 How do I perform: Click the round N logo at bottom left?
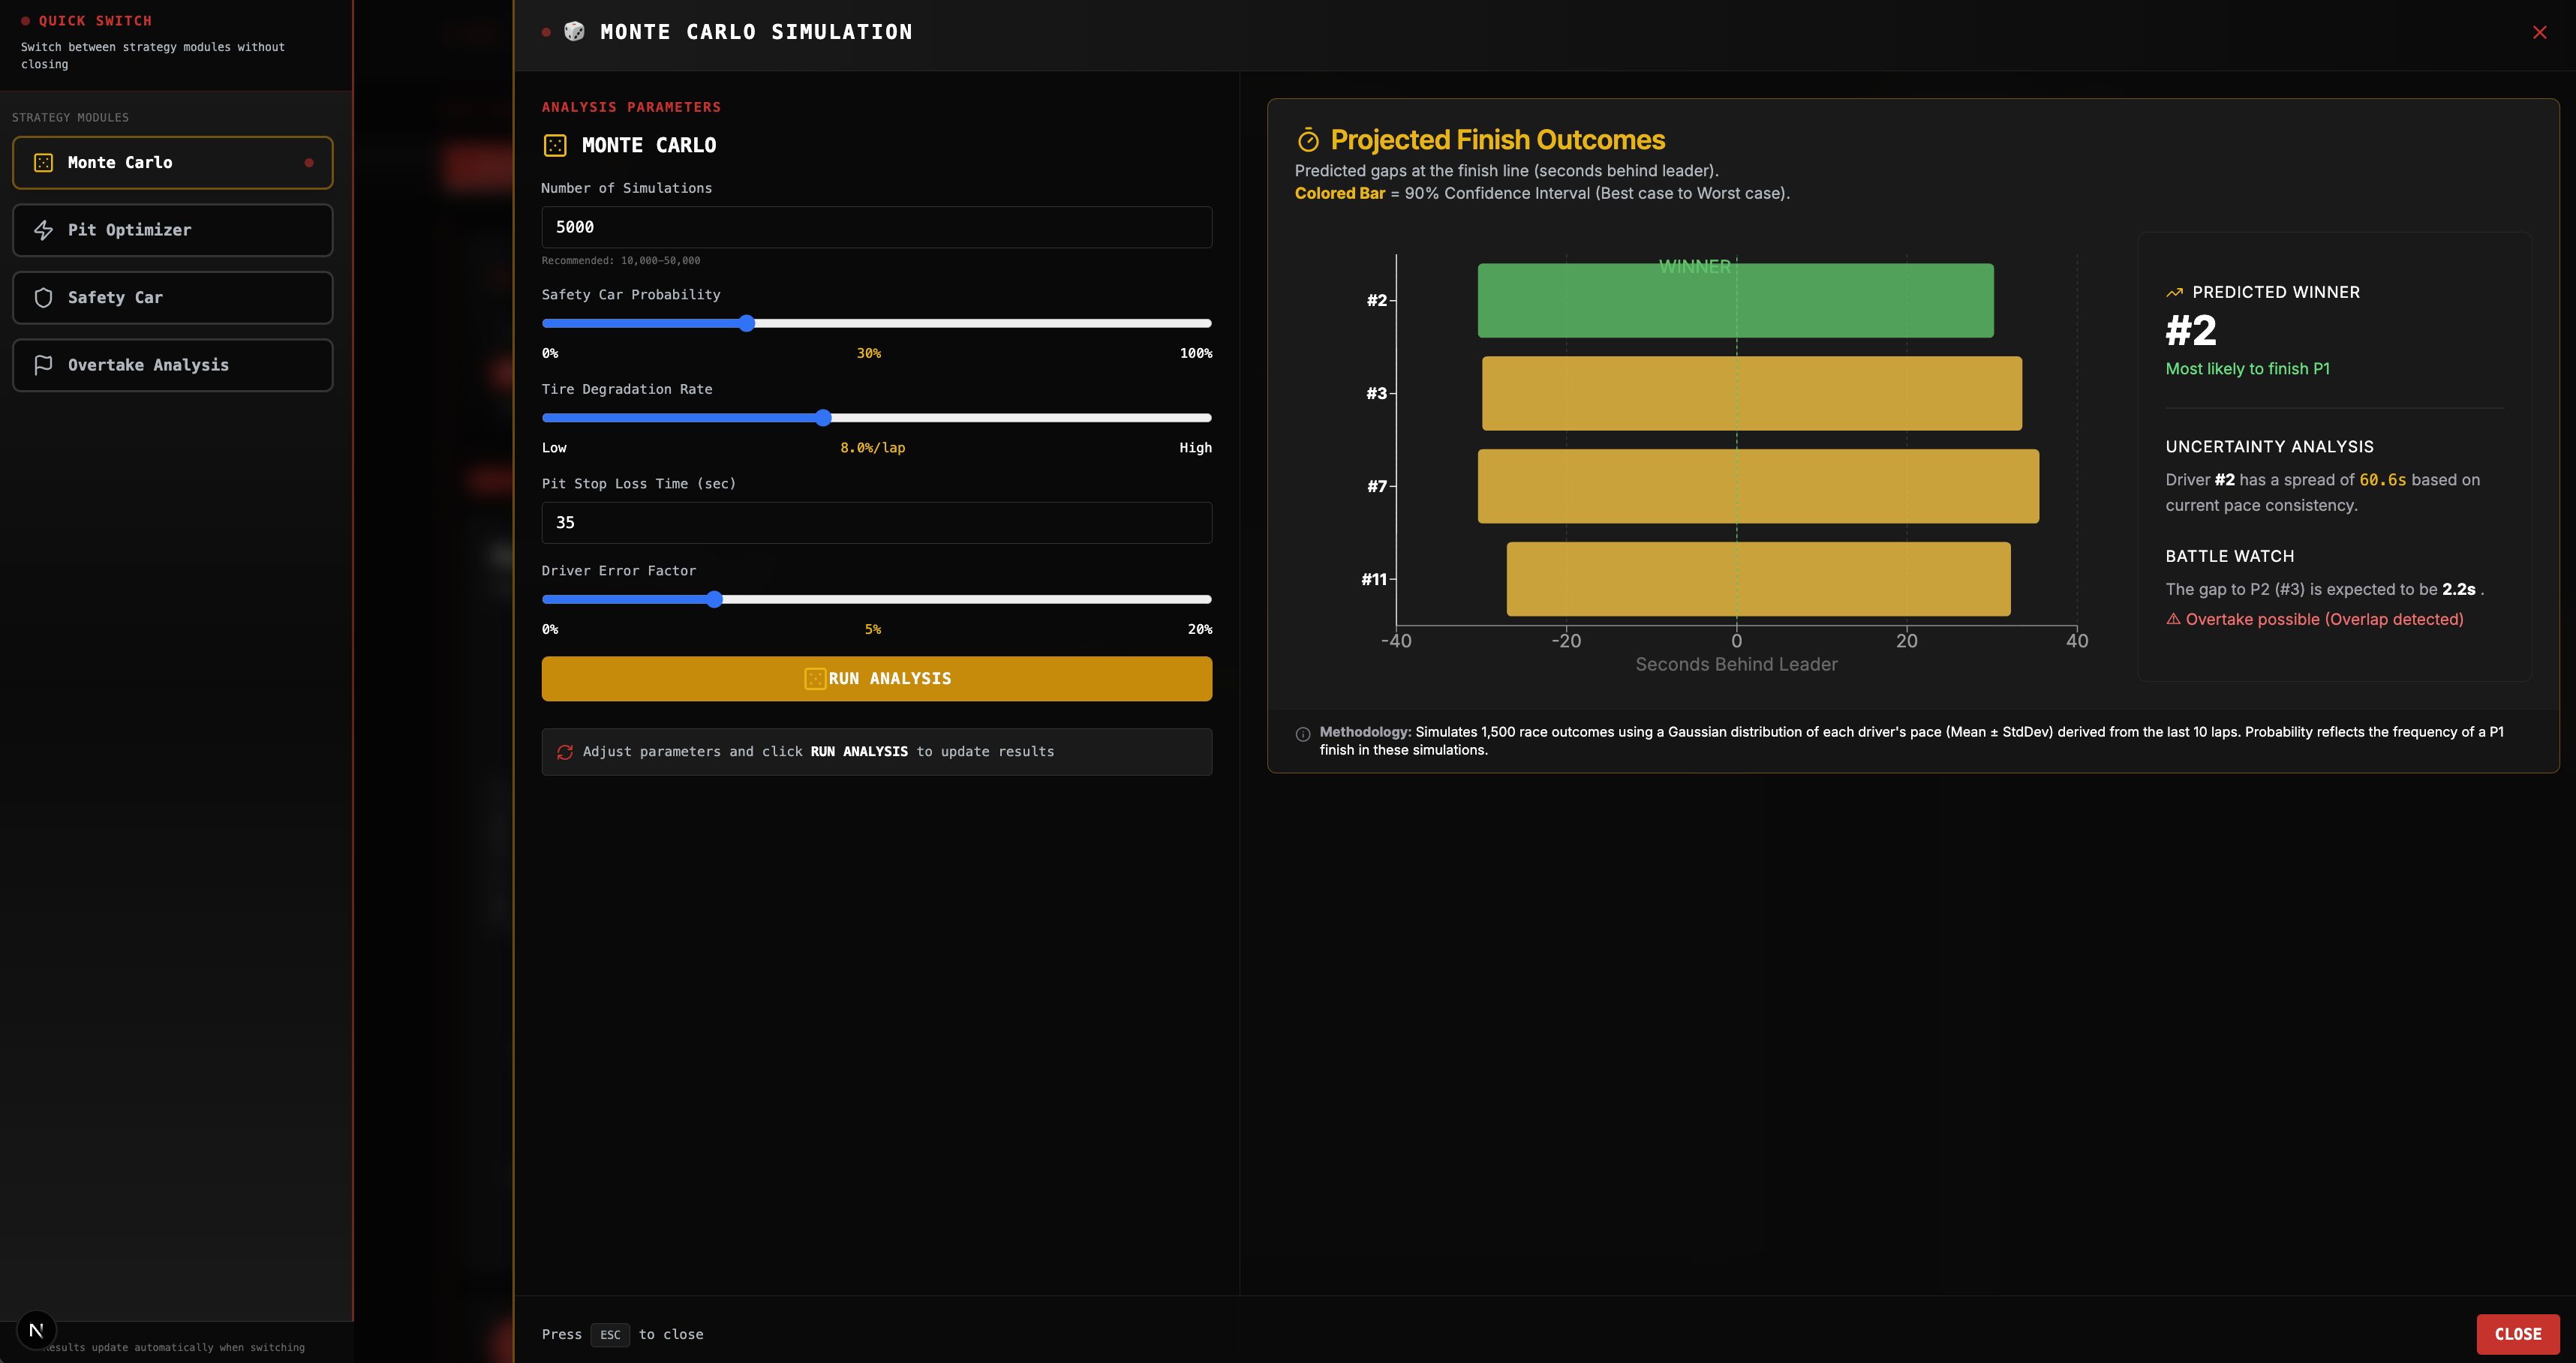(36, 1330)
